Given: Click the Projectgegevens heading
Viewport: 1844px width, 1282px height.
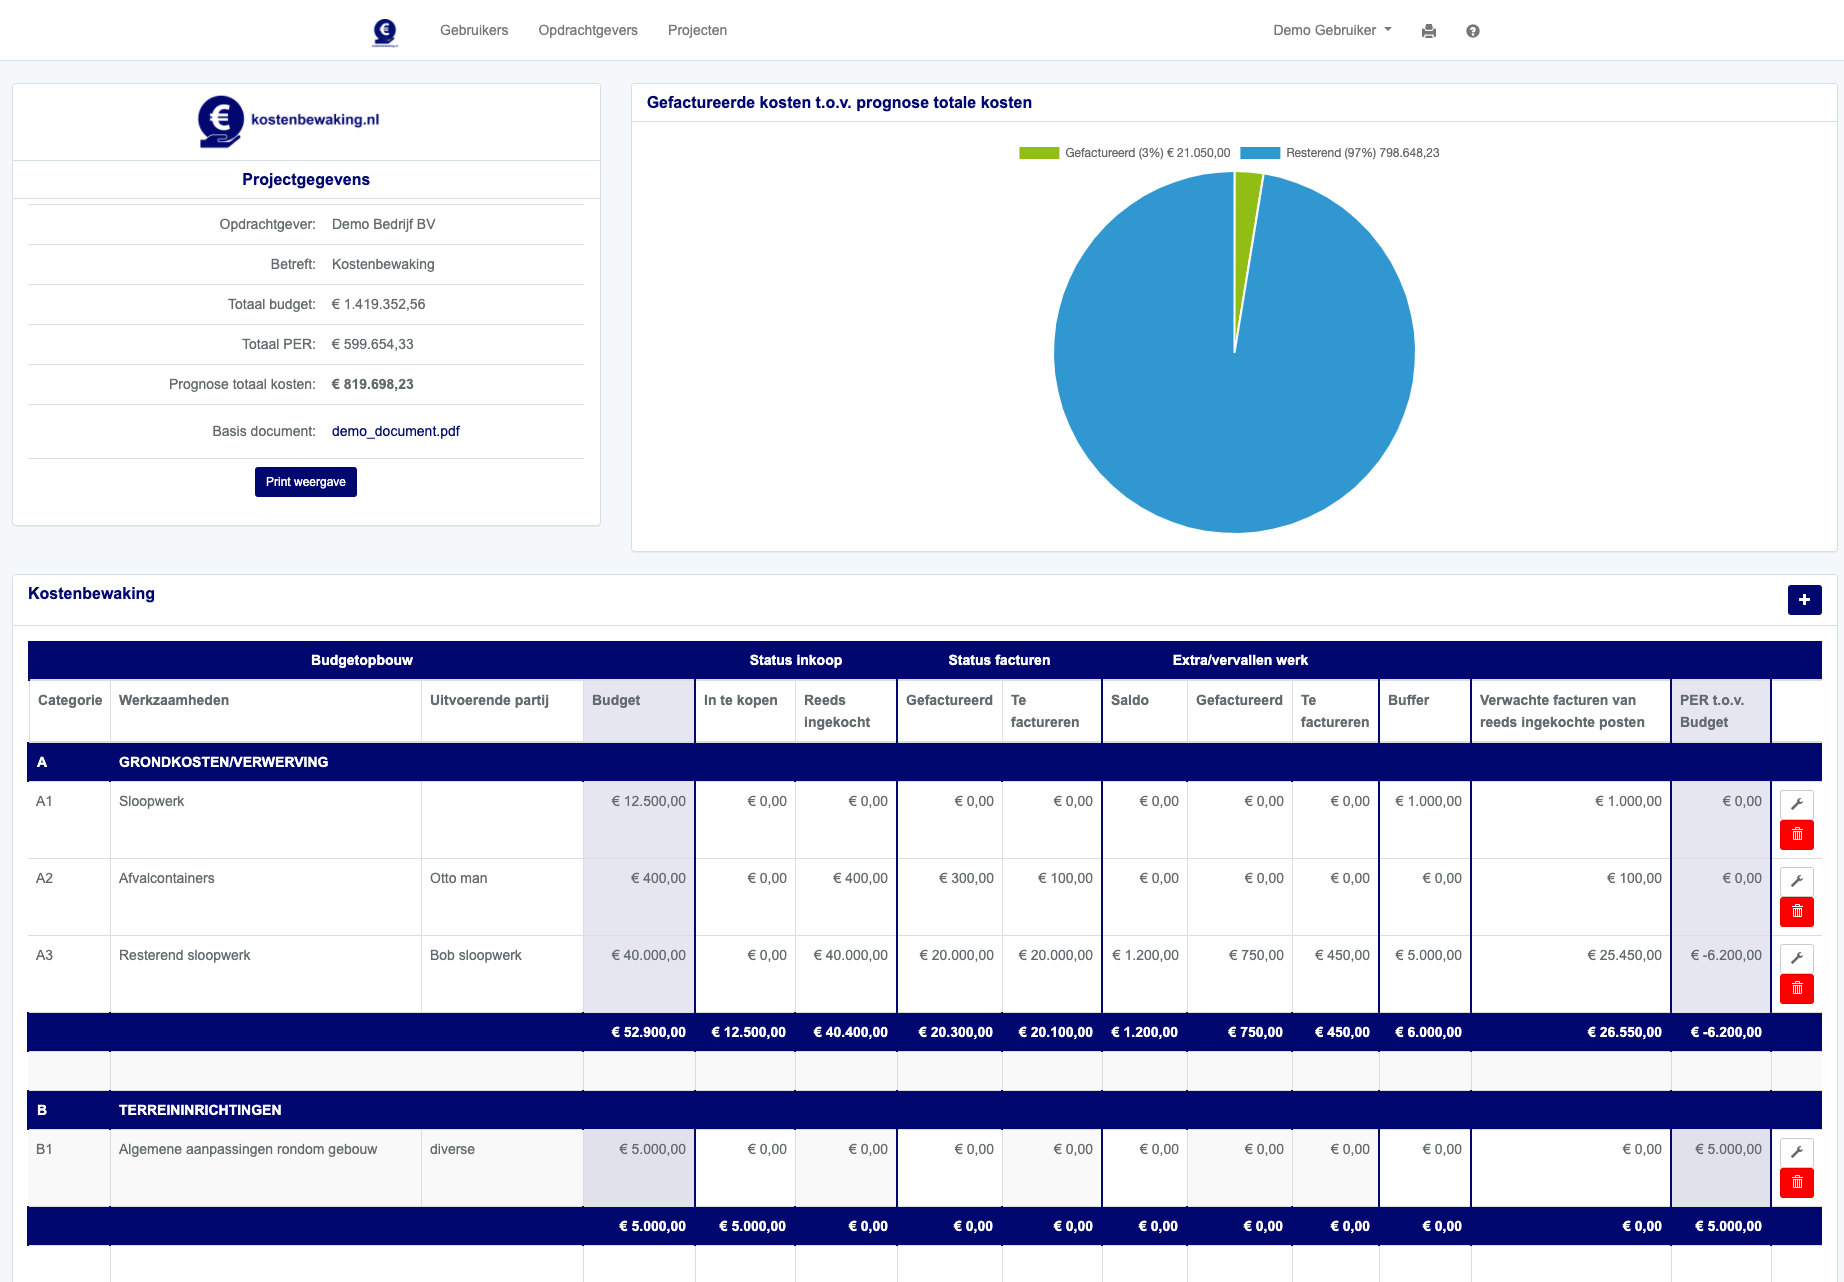Looking at the screenshot, I should click(306, 180).
